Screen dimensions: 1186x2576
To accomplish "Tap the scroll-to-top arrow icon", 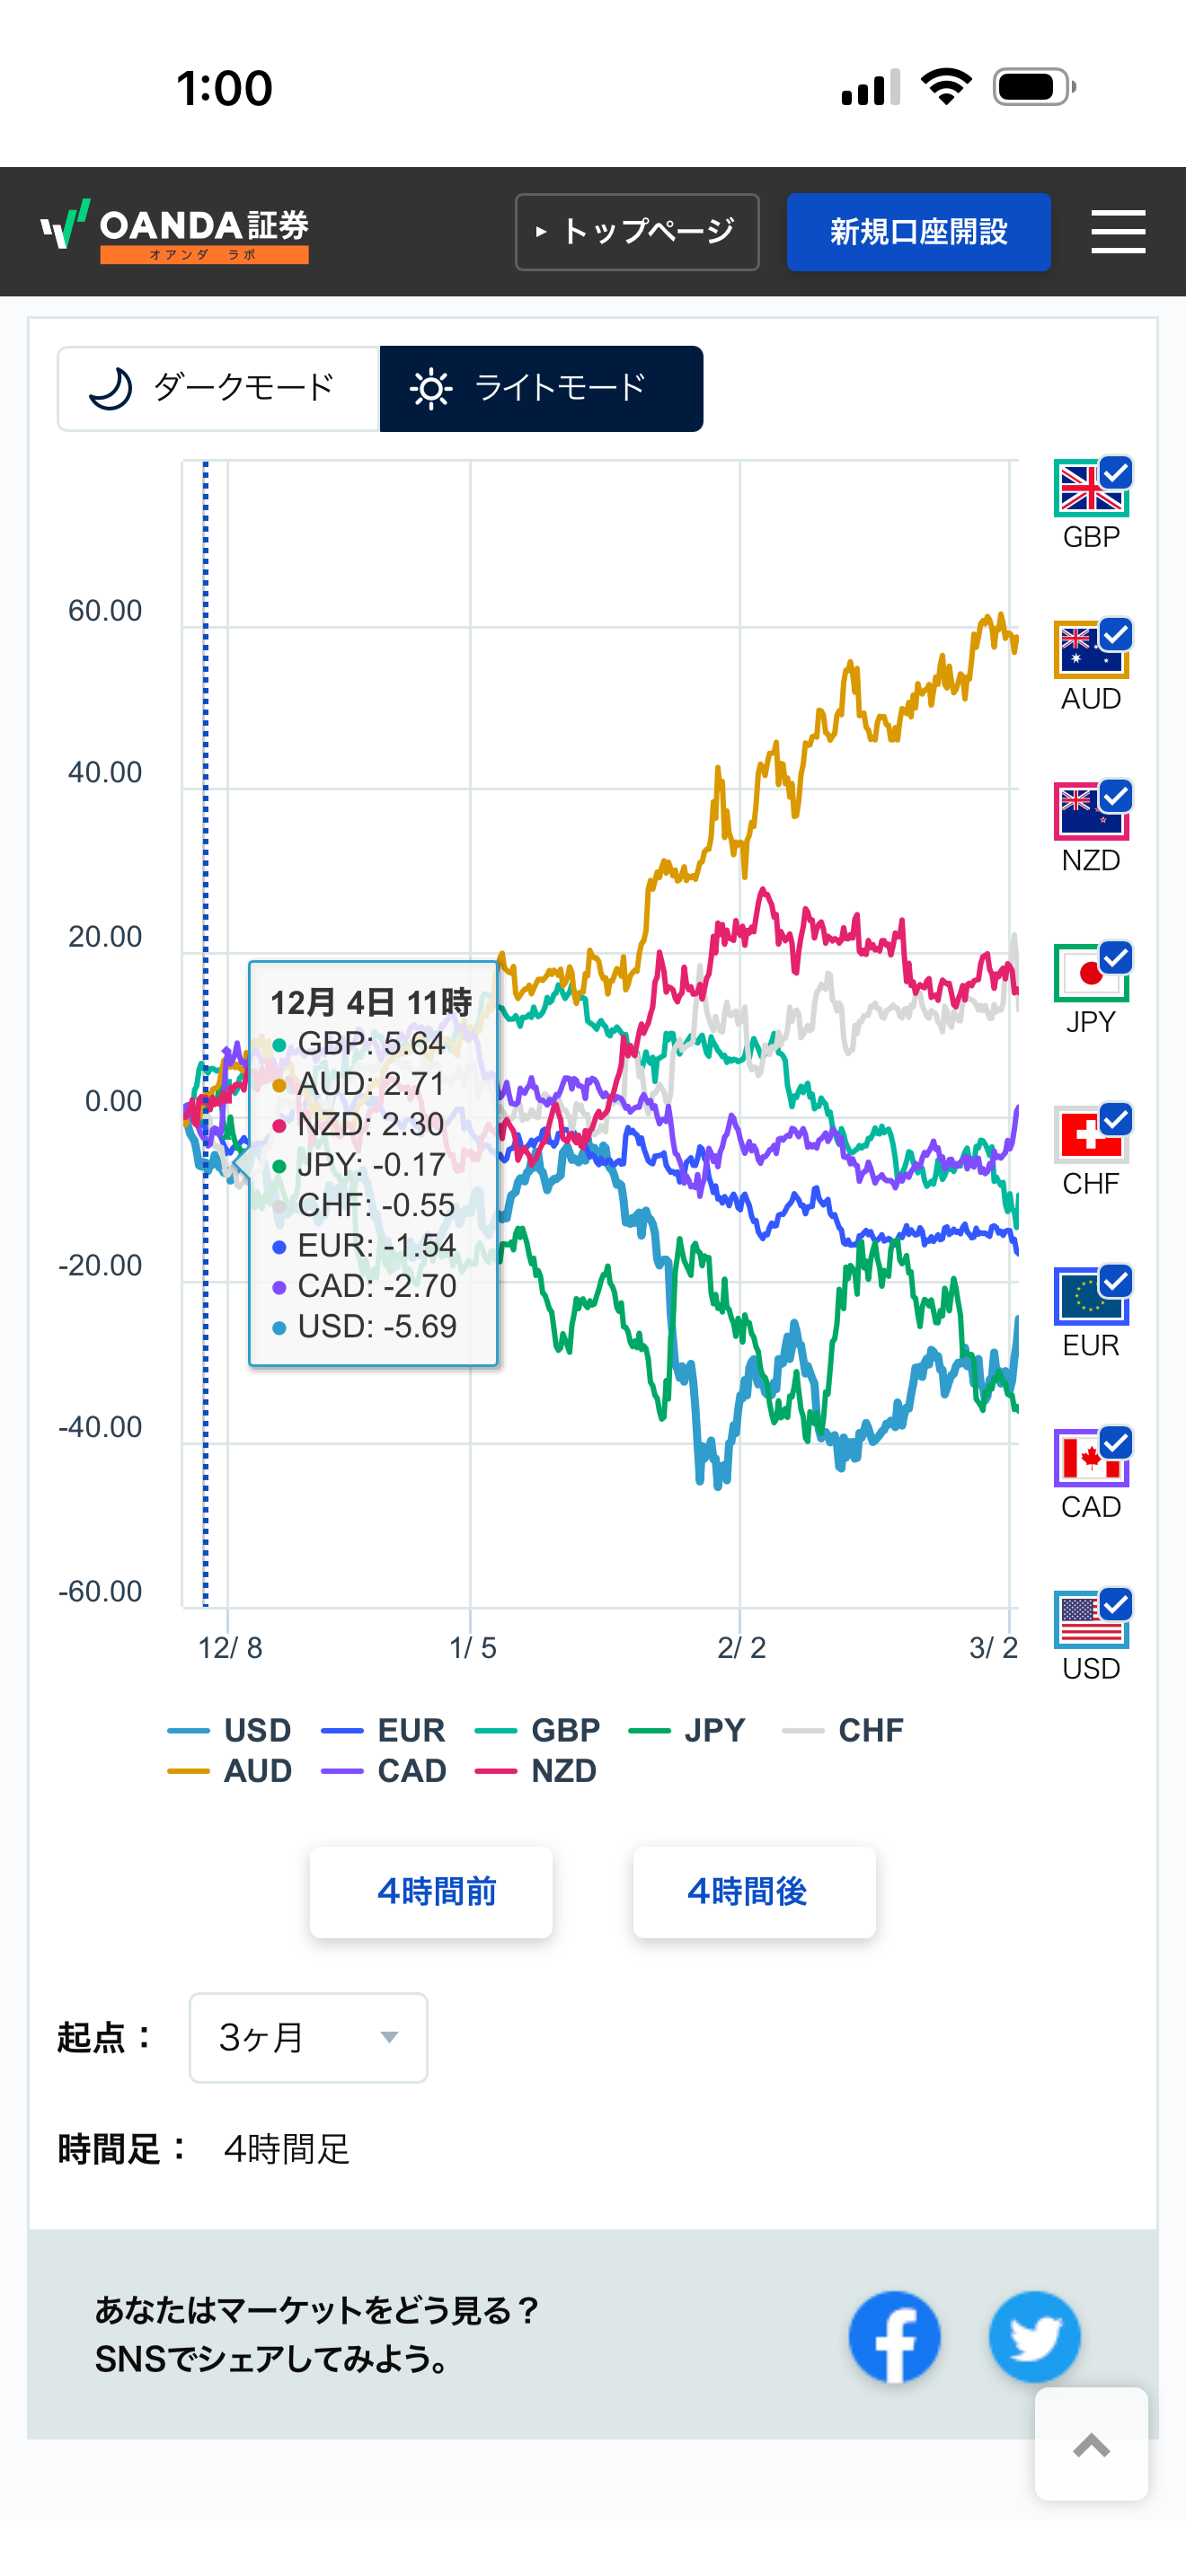I will click(1091, 2445).
